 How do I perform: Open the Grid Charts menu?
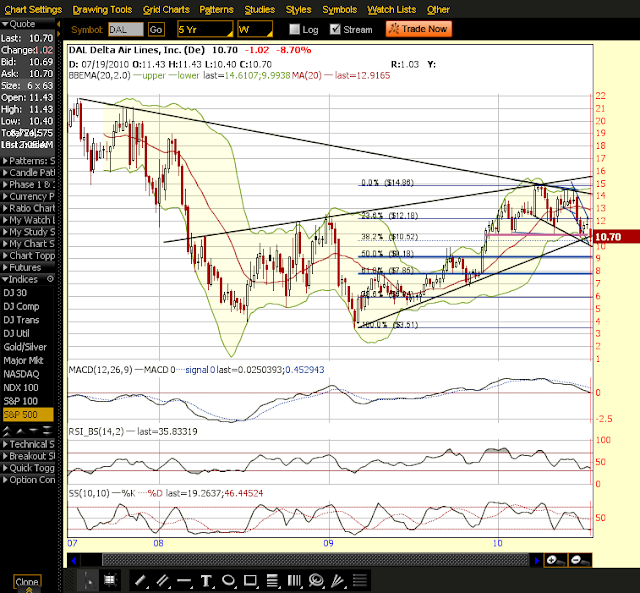(166, 9)
